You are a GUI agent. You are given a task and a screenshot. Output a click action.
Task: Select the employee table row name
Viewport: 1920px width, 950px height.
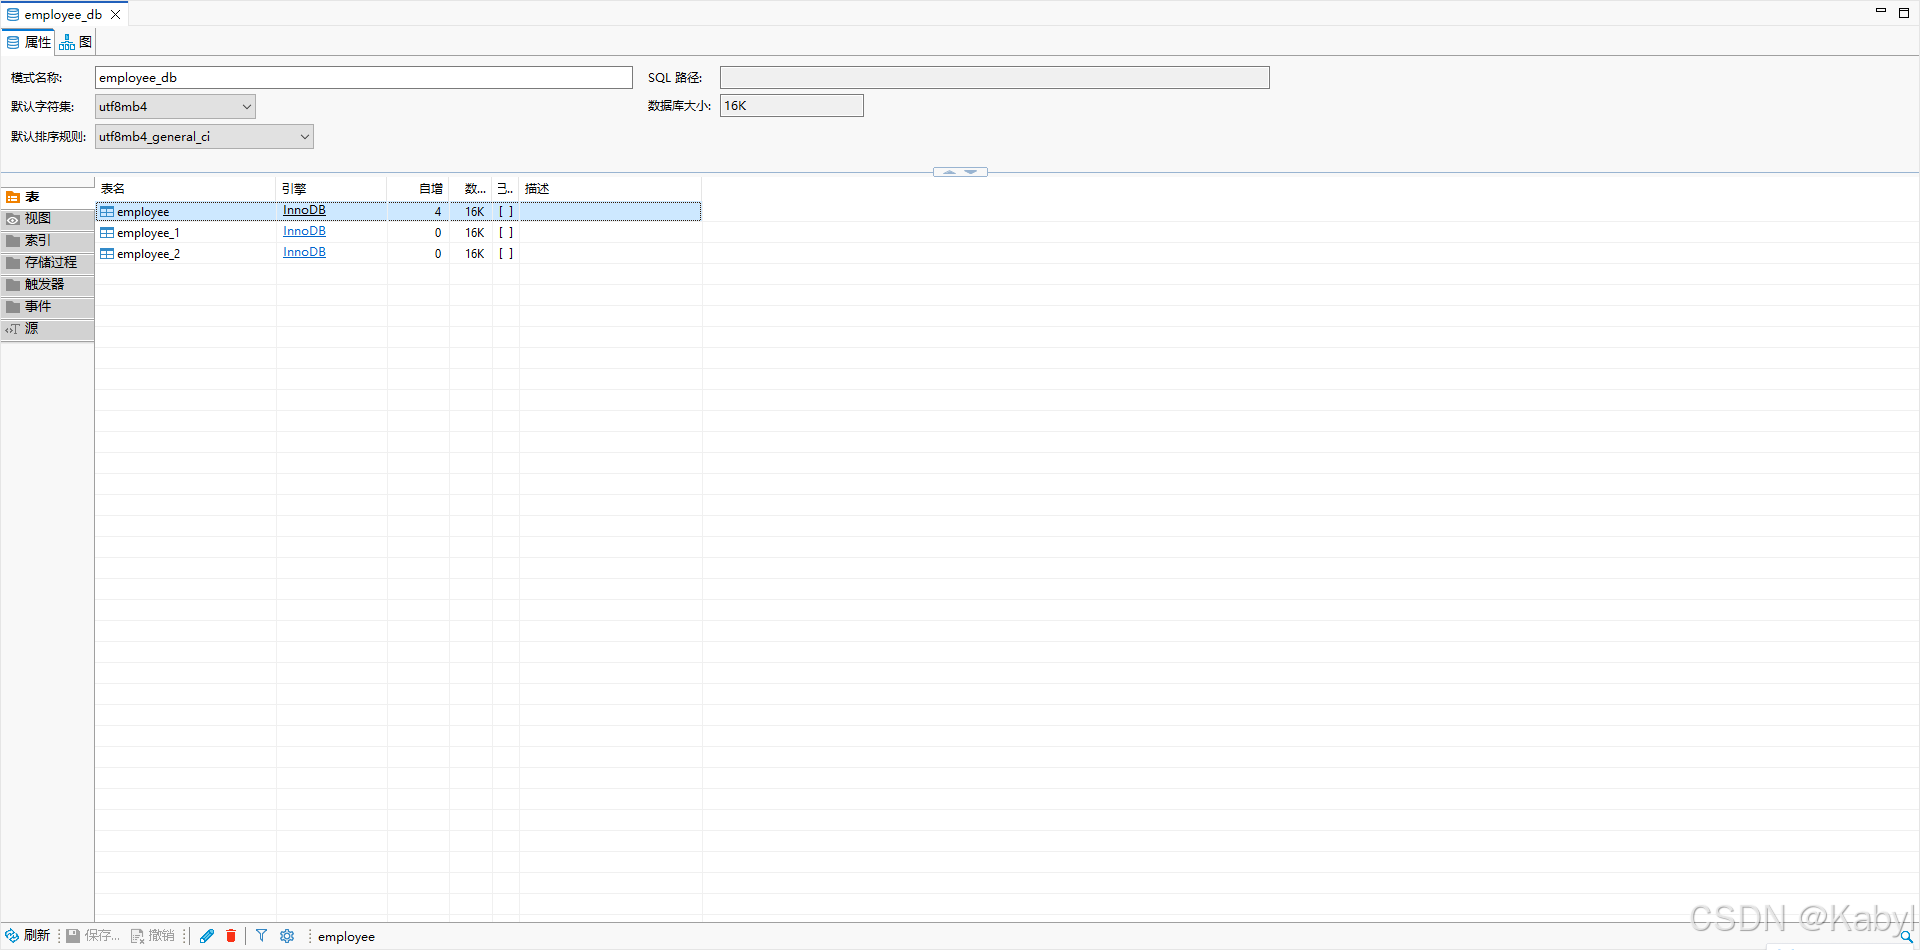tap(143, 212)
